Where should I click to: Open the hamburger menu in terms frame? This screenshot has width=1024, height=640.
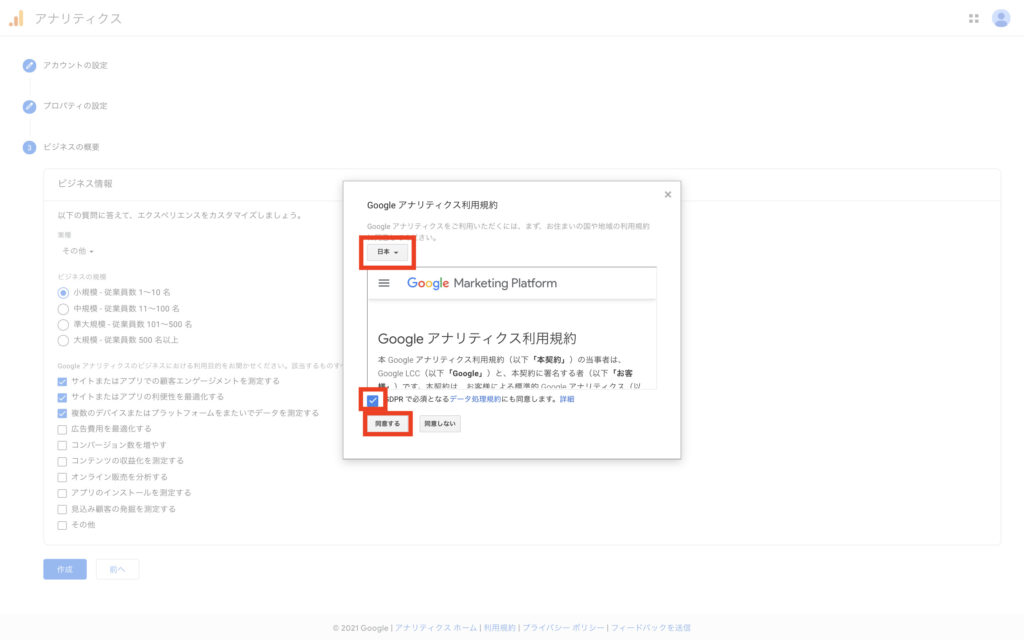pos(384,283)
